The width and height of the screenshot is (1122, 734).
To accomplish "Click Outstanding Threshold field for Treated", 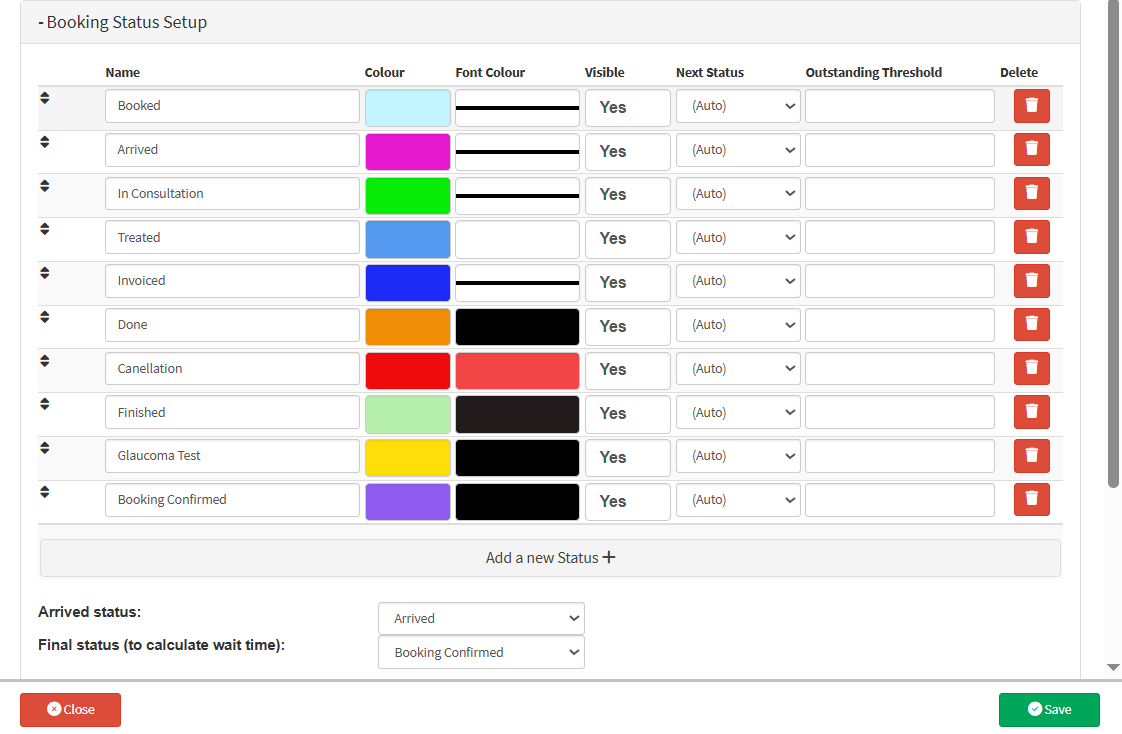I will (899, 238).
